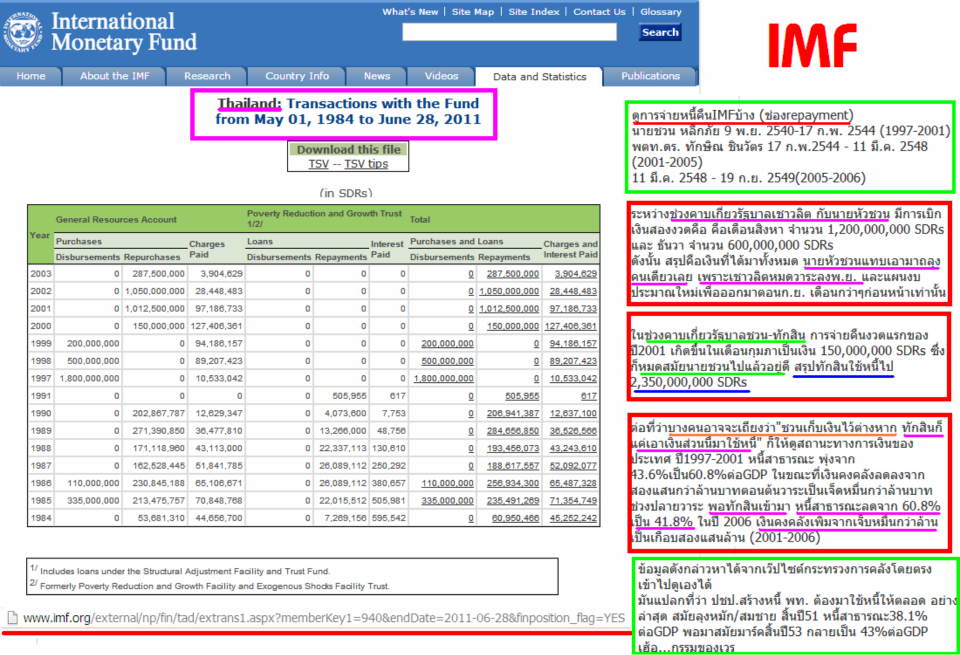Click the page icon beside the imf.org URL
The height and width of the screenshot is (655, 960).
(x=12, y=618)
